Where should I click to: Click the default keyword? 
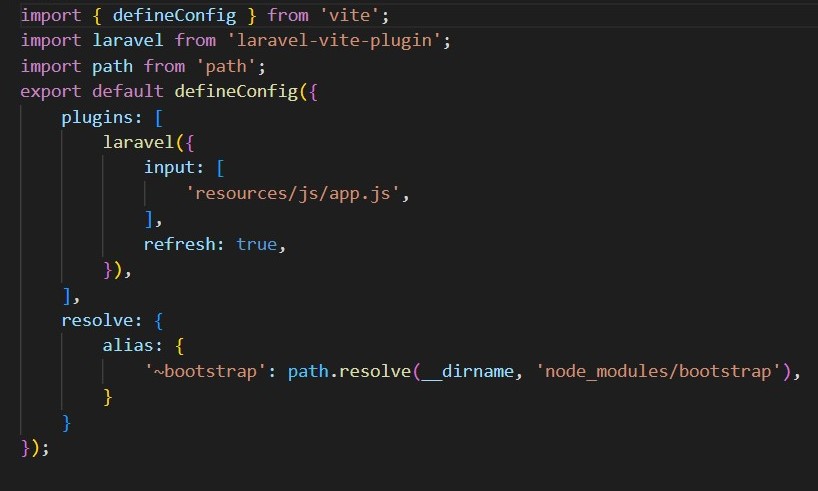pyautogui.click(x=128, y=92)
